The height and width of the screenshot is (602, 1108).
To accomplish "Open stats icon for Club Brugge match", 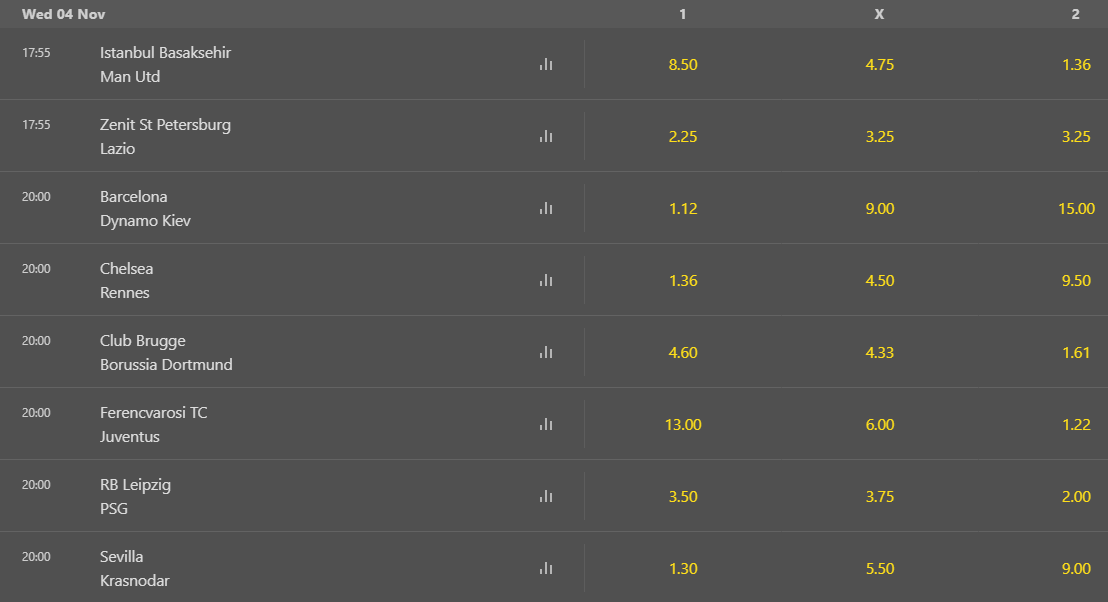I will click(x=545, y=352).
